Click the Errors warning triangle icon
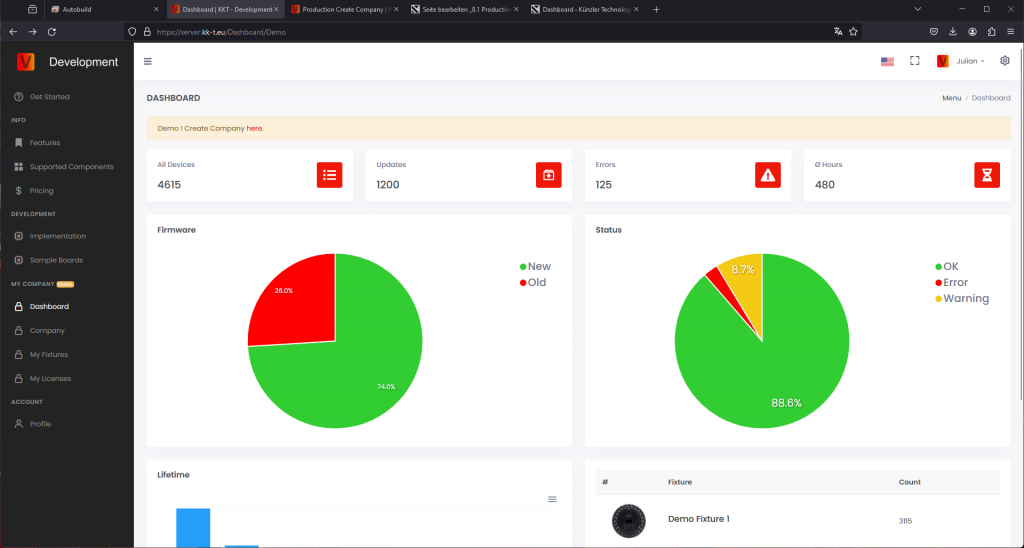Viewport: 1024px width, 548px height. (767, 175)
